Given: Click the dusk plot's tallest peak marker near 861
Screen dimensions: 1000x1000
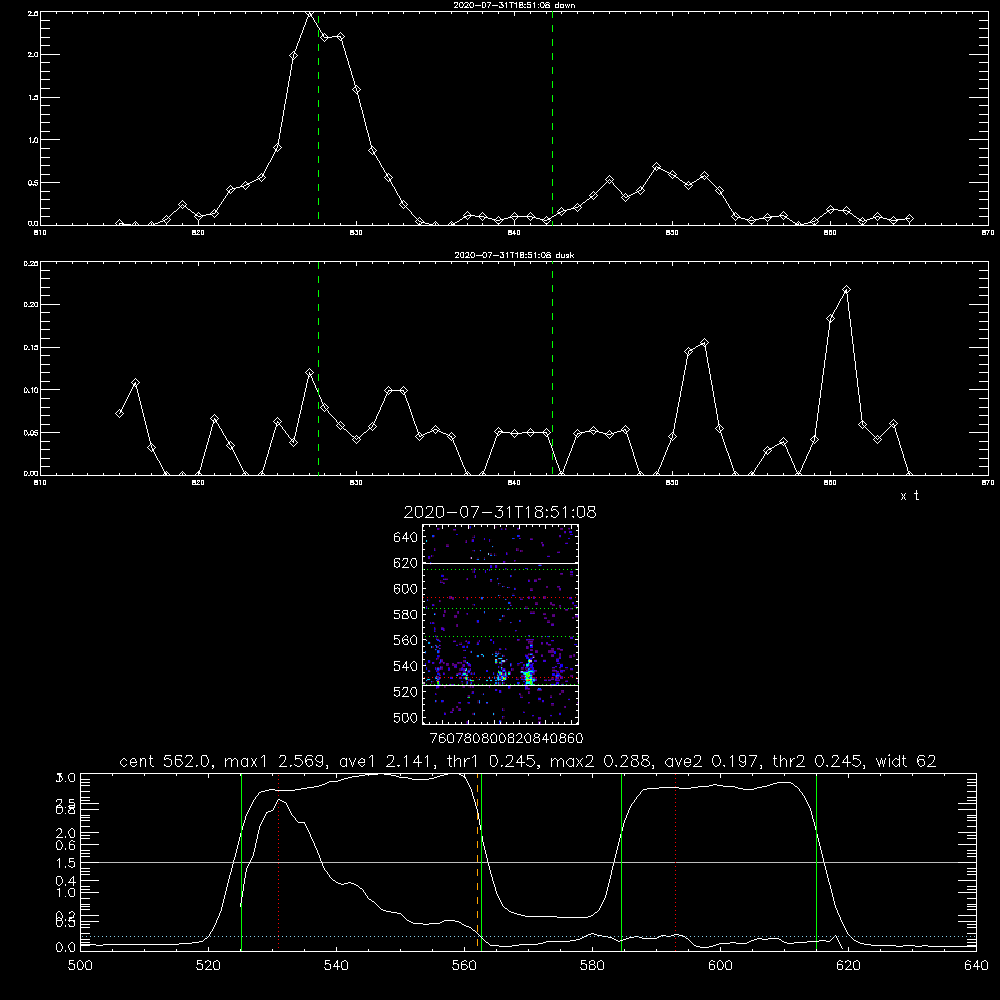Looking at the screenshot, I should pyautogui.click(x=846, y=290).
